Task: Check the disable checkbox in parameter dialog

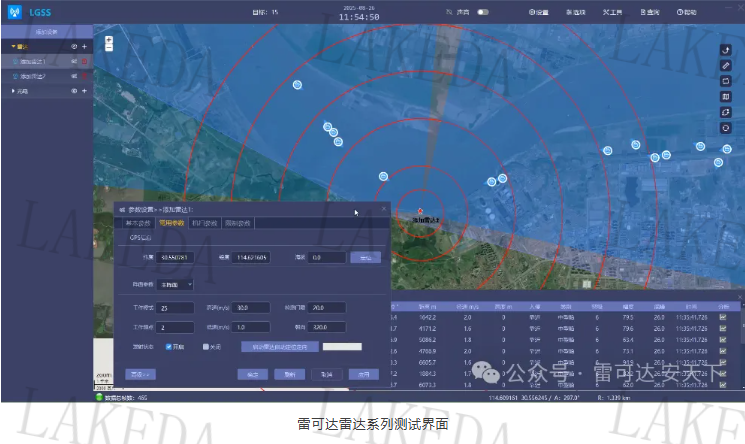Action: tap(206, 347)
